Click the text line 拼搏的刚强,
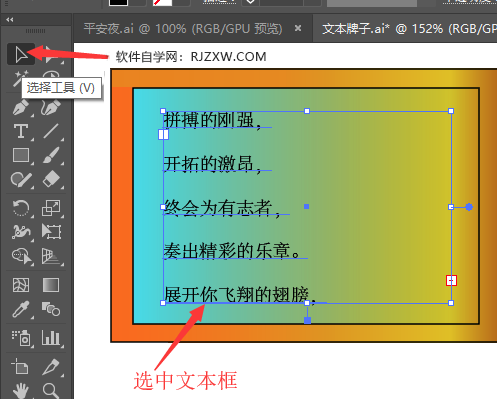The height and width of the screenshot is (399, 497). 212,120
